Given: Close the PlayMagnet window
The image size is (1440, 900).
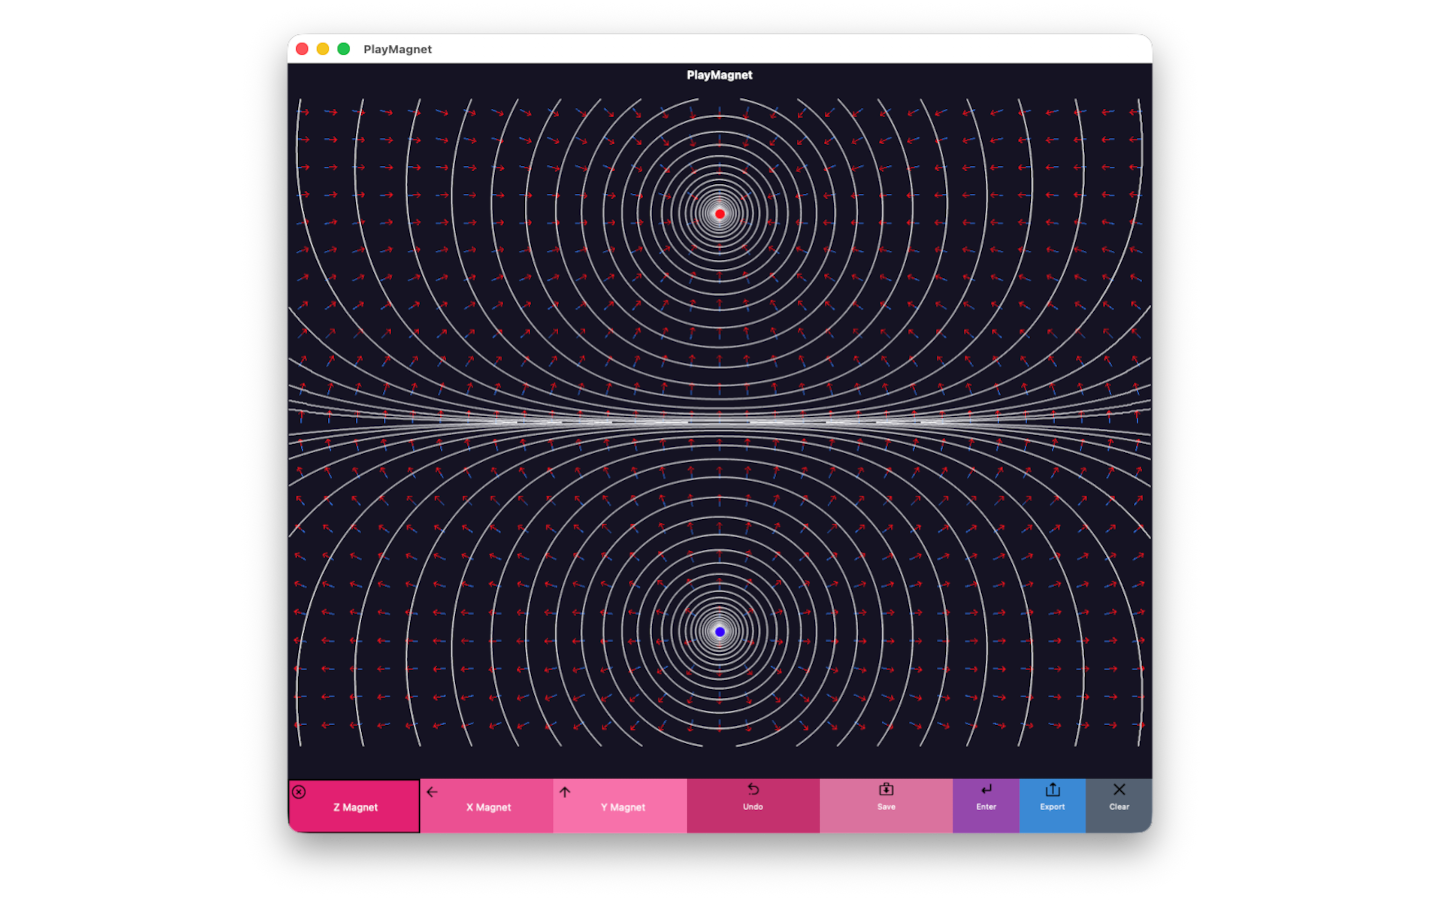Looking at the screenshot, I should [x=302, y=49].
